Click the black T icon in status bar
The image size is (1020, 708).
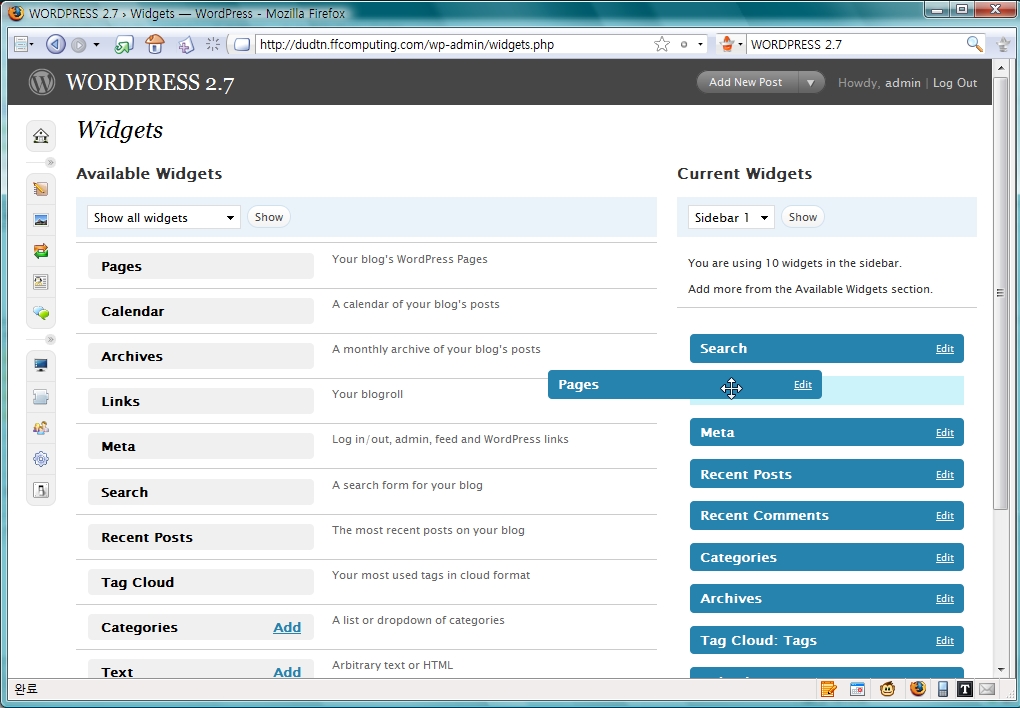pyautogui.click(x=965, y=688)
